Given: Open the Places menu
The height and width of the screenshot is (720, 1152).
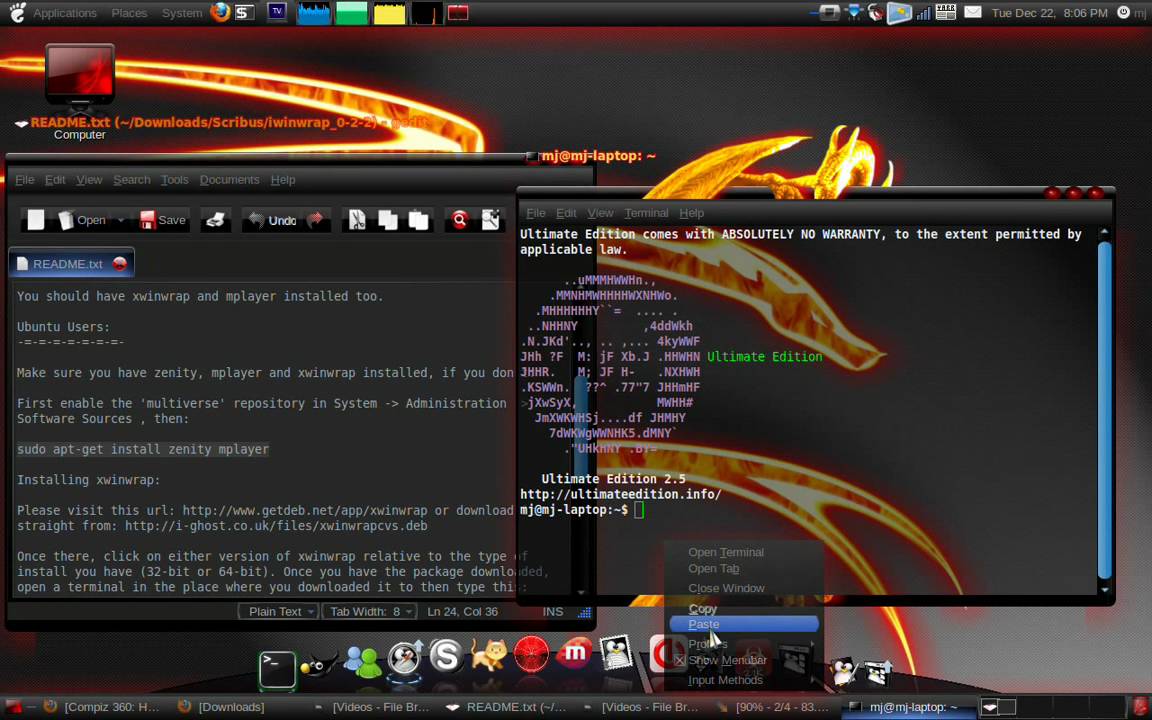Looking at the screenshot, I should coord(129,13).
